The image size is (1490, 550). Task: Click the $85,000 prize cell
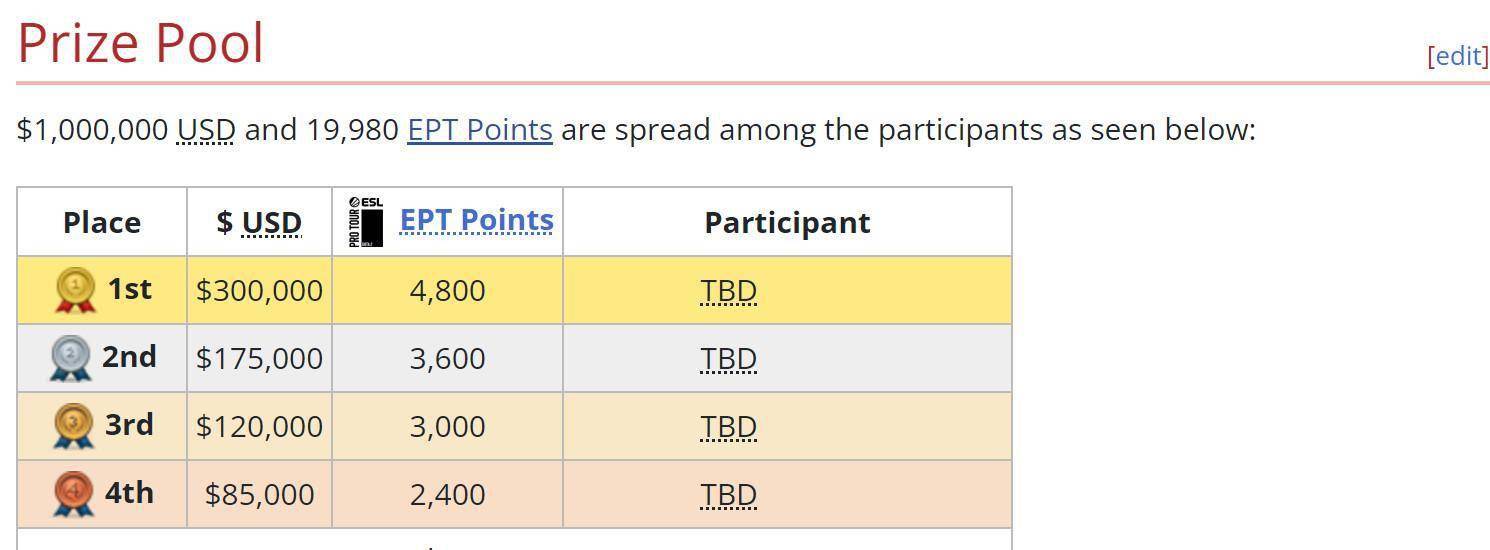[260, 494]
